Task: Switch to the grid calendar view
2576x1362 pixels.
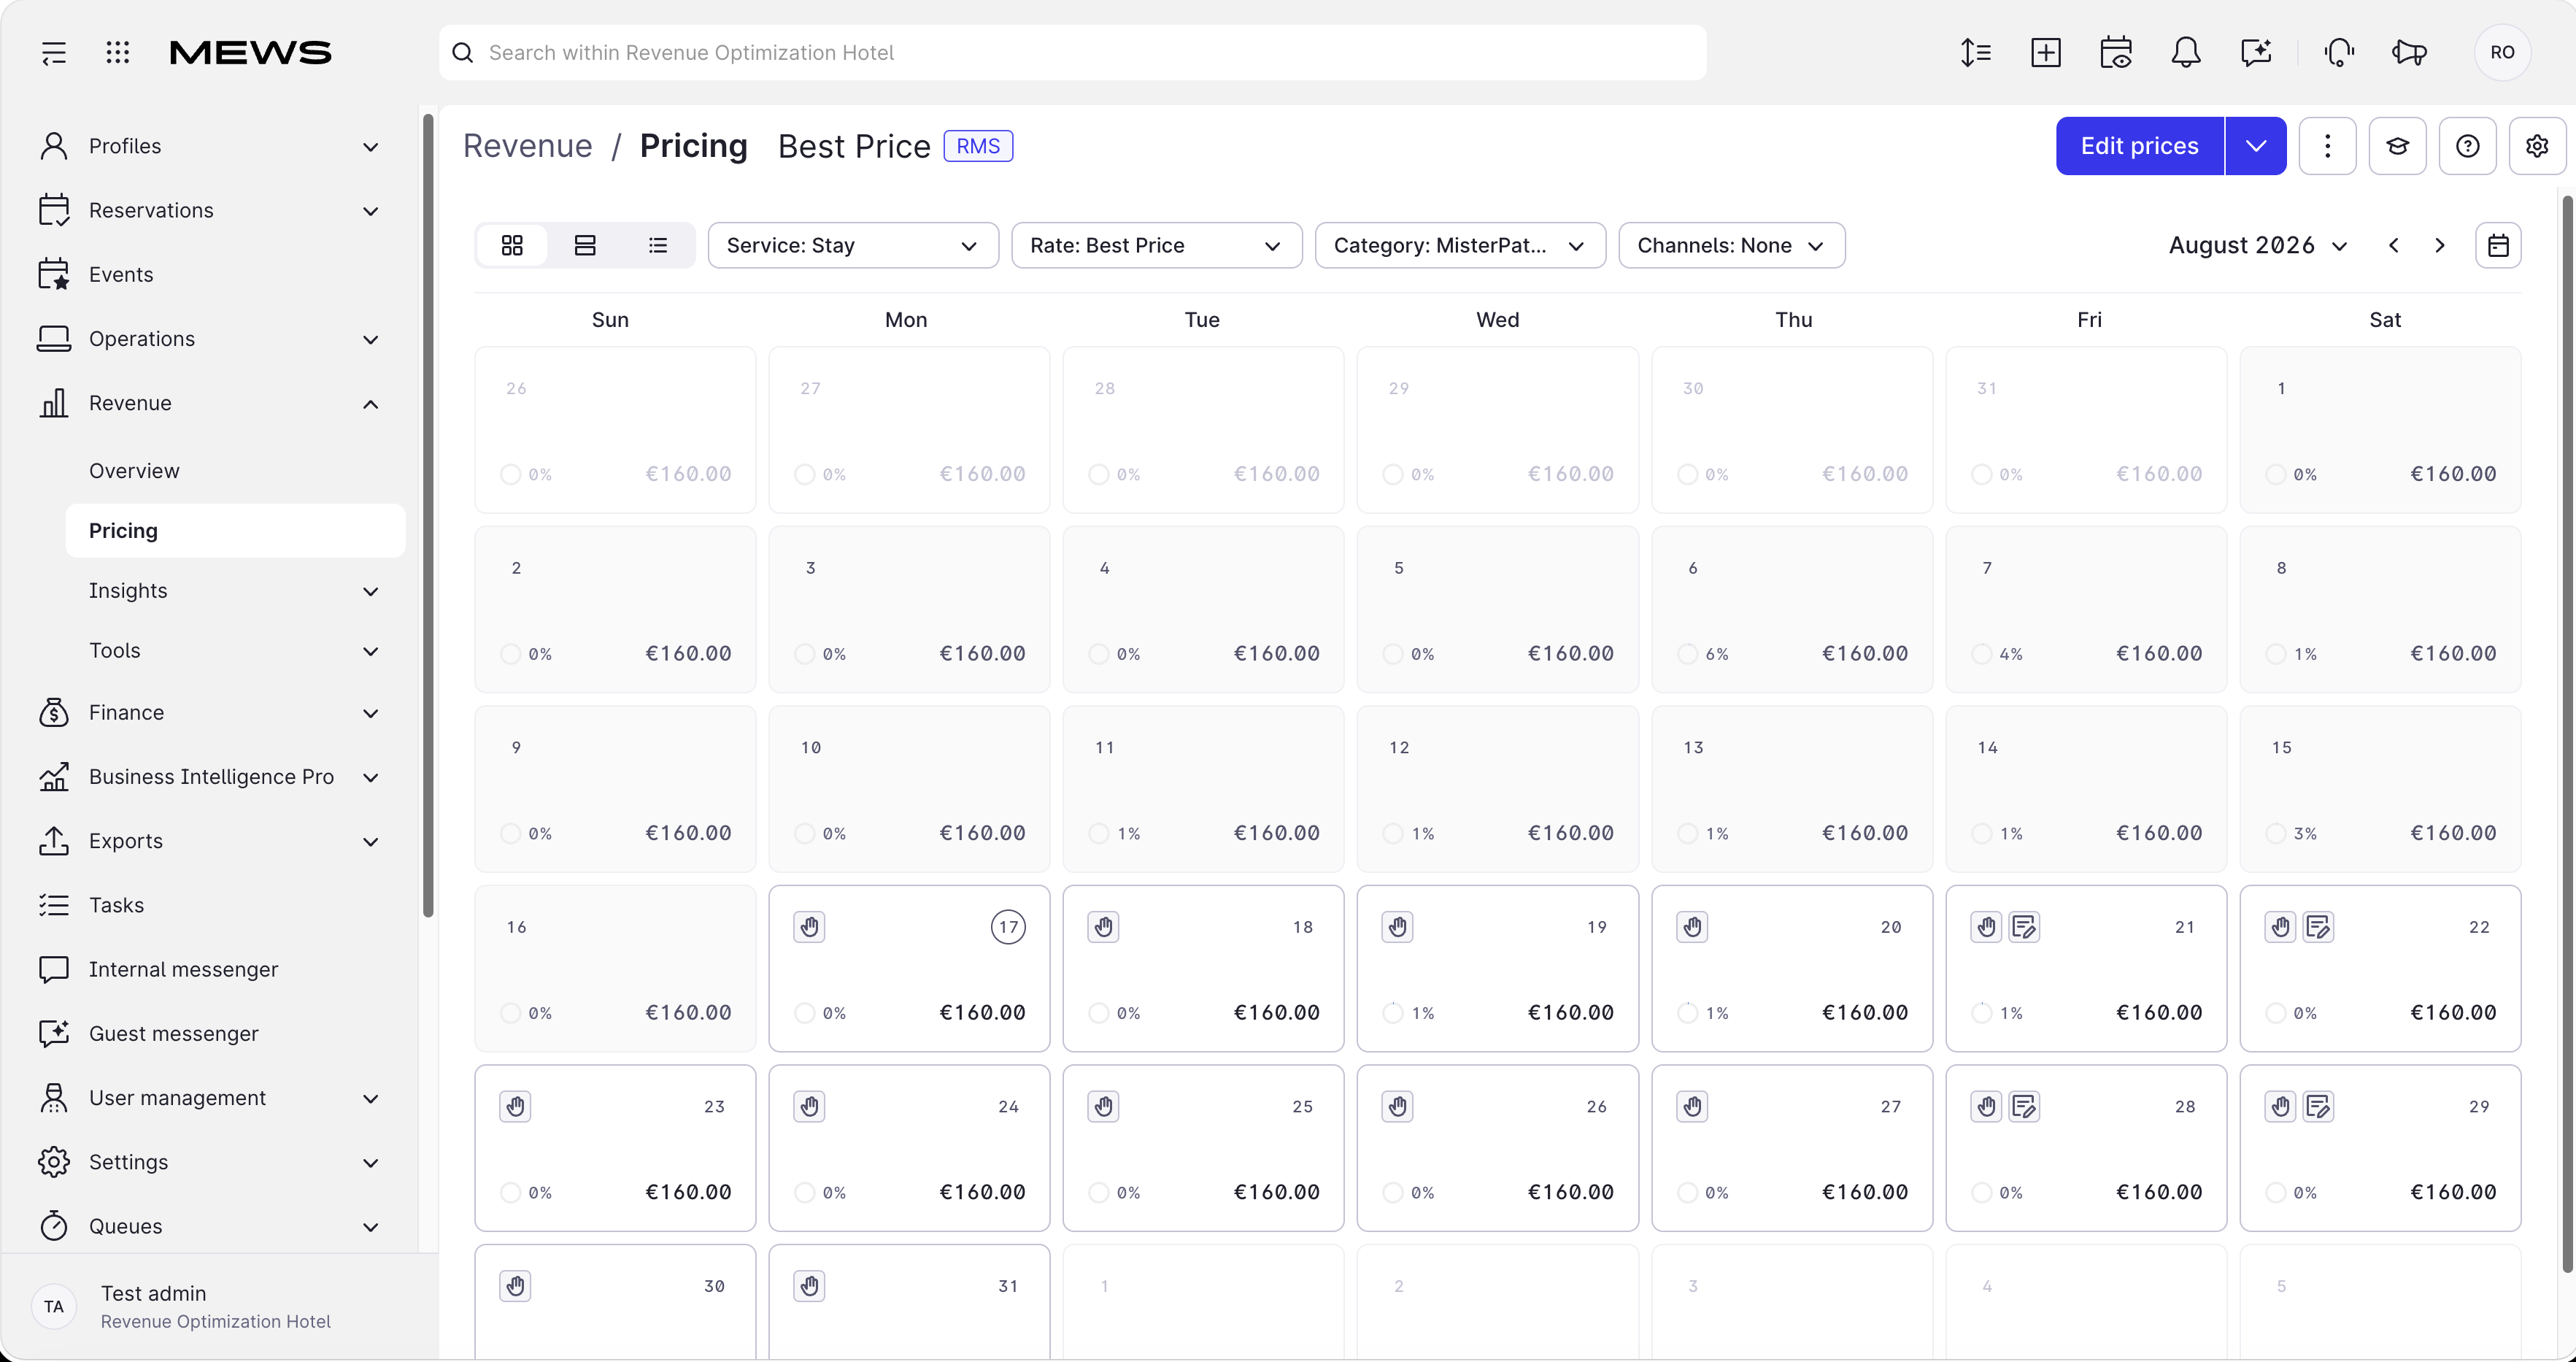Action: tap(512, 245)
